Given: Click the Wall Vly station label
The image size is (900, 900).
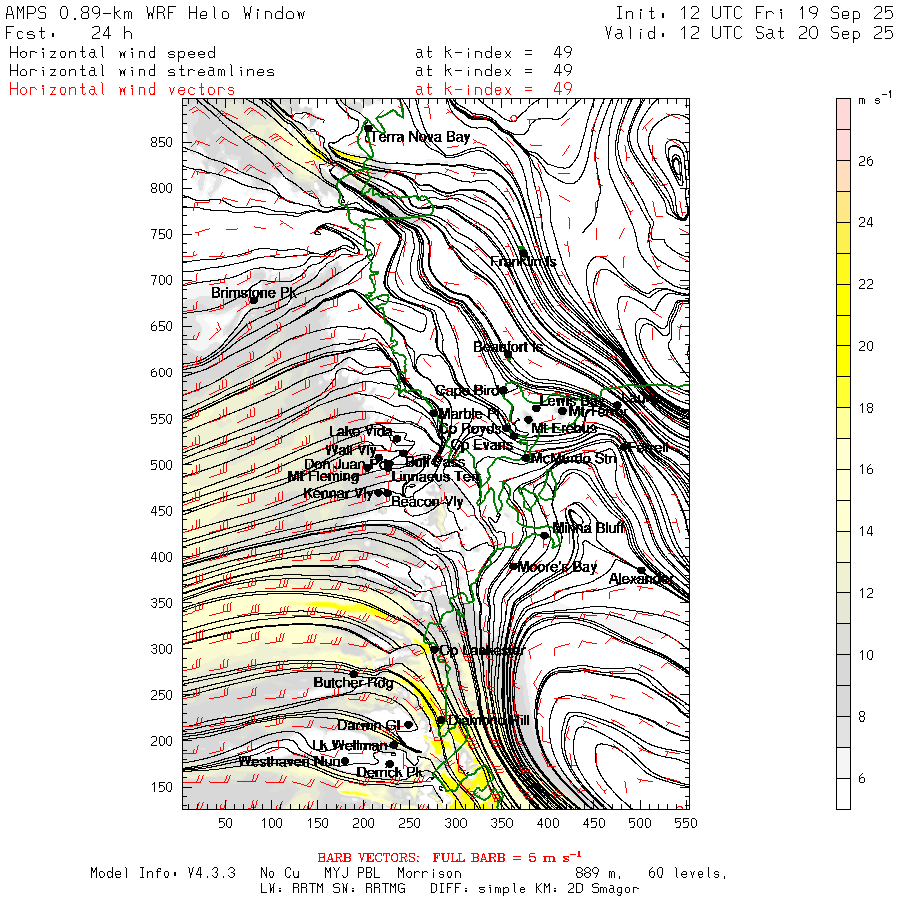Looking at the screenshot, I should click(x=351, y=449).
